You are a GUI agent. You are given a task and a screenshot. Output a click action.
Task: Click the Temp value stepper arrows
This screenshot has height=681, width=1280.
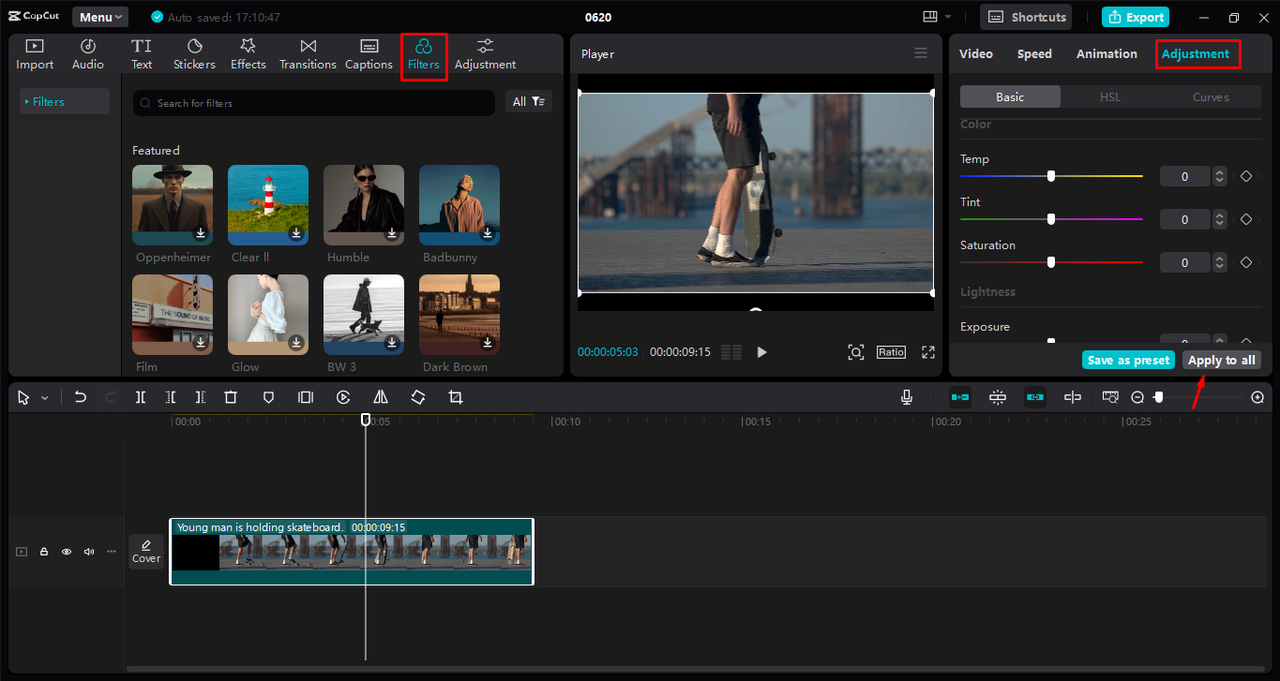1219,176
